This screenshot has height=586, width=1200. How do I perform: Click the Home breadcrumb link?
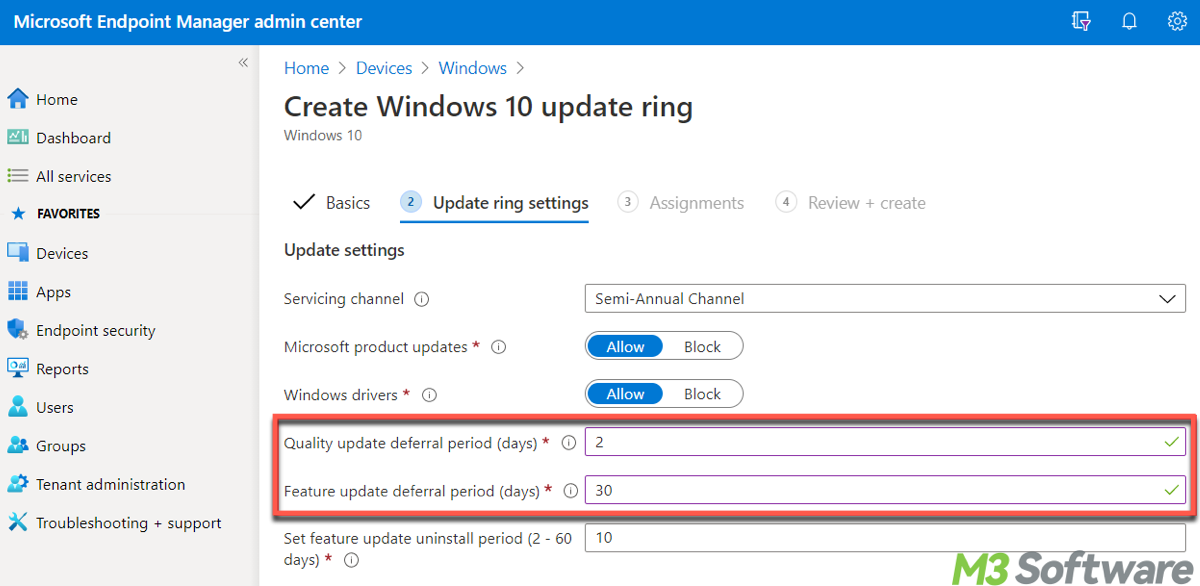[x=306, y=68]
